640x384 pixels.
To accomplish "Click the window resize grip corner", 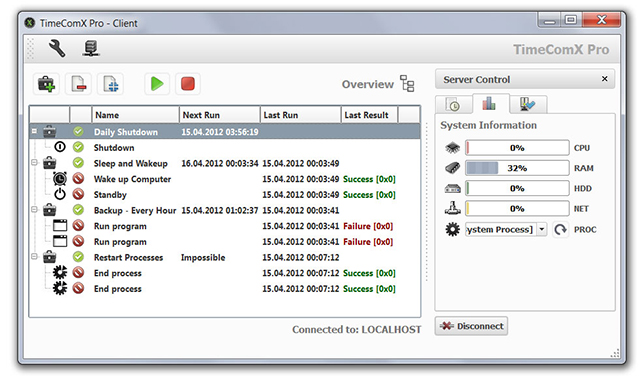I will click(x=615, y=353).
